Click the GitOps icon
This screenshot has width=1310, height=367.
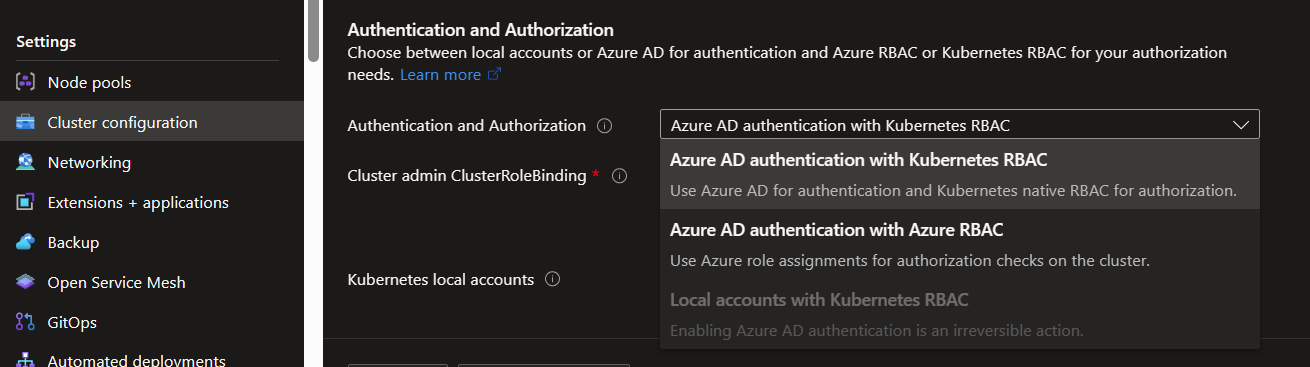(26, 322)
